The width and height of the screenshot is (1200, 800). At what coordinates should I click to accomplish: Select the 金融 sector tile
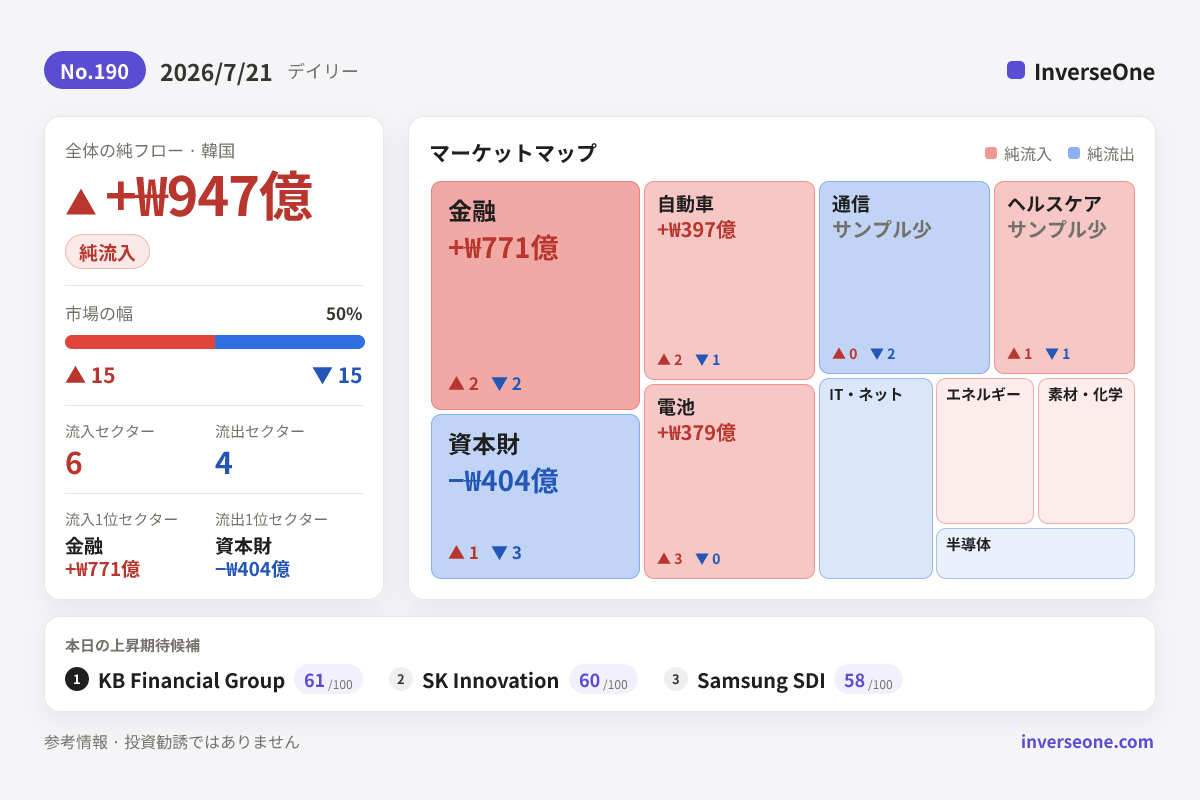point(535,295)
